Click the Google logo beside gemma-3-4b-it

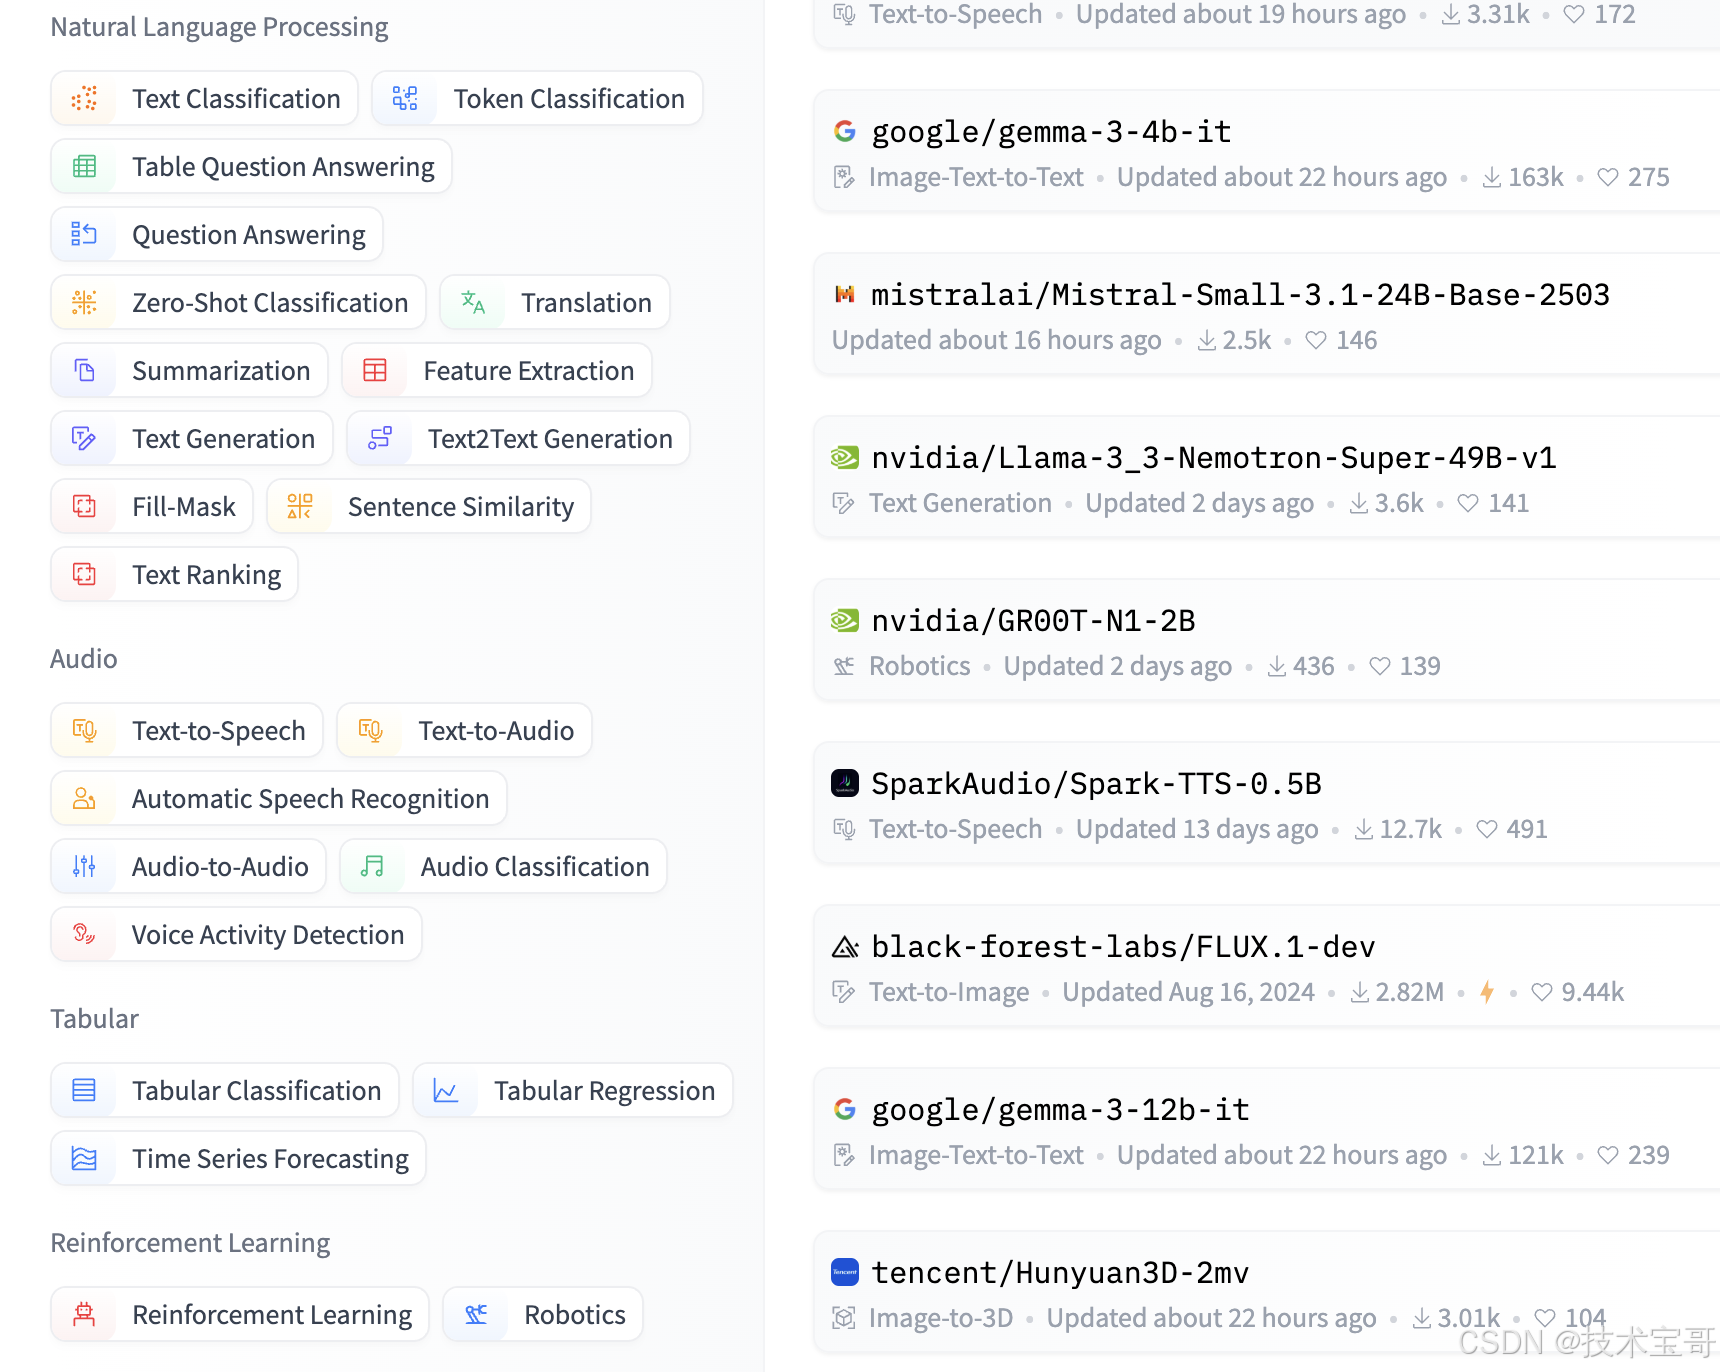coord(845,131)
